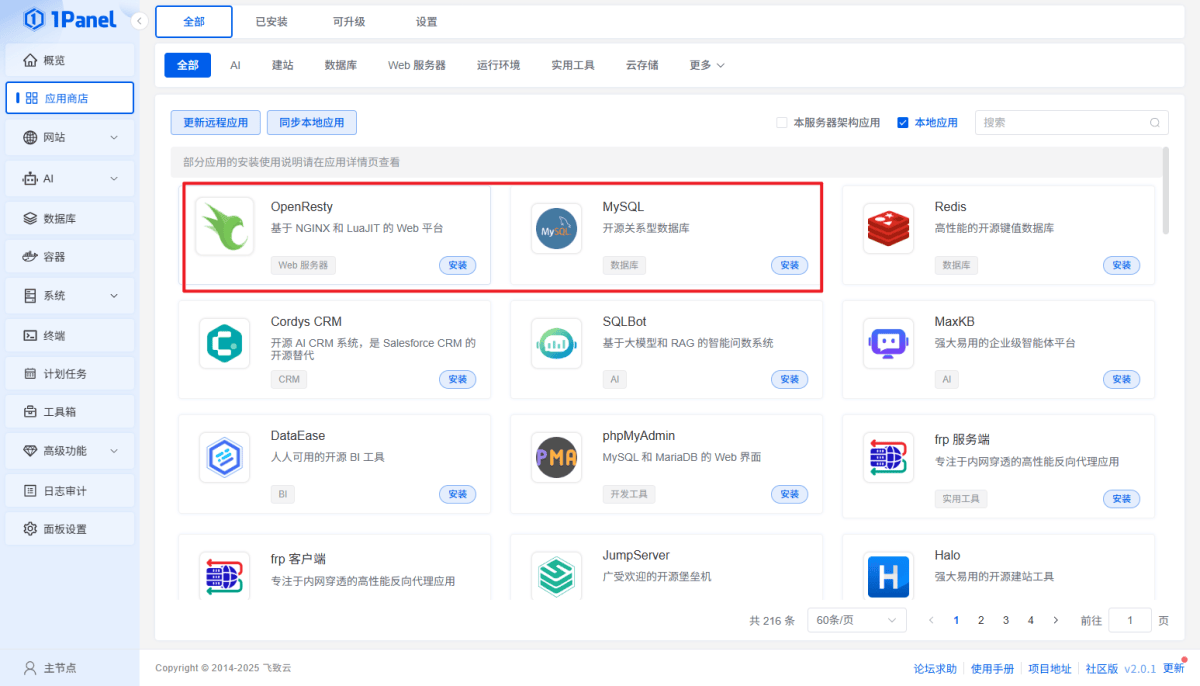The width and height of the screenshot is (1200, 686).
Task: Click the 更新远程应用 button
Action: 215,123
